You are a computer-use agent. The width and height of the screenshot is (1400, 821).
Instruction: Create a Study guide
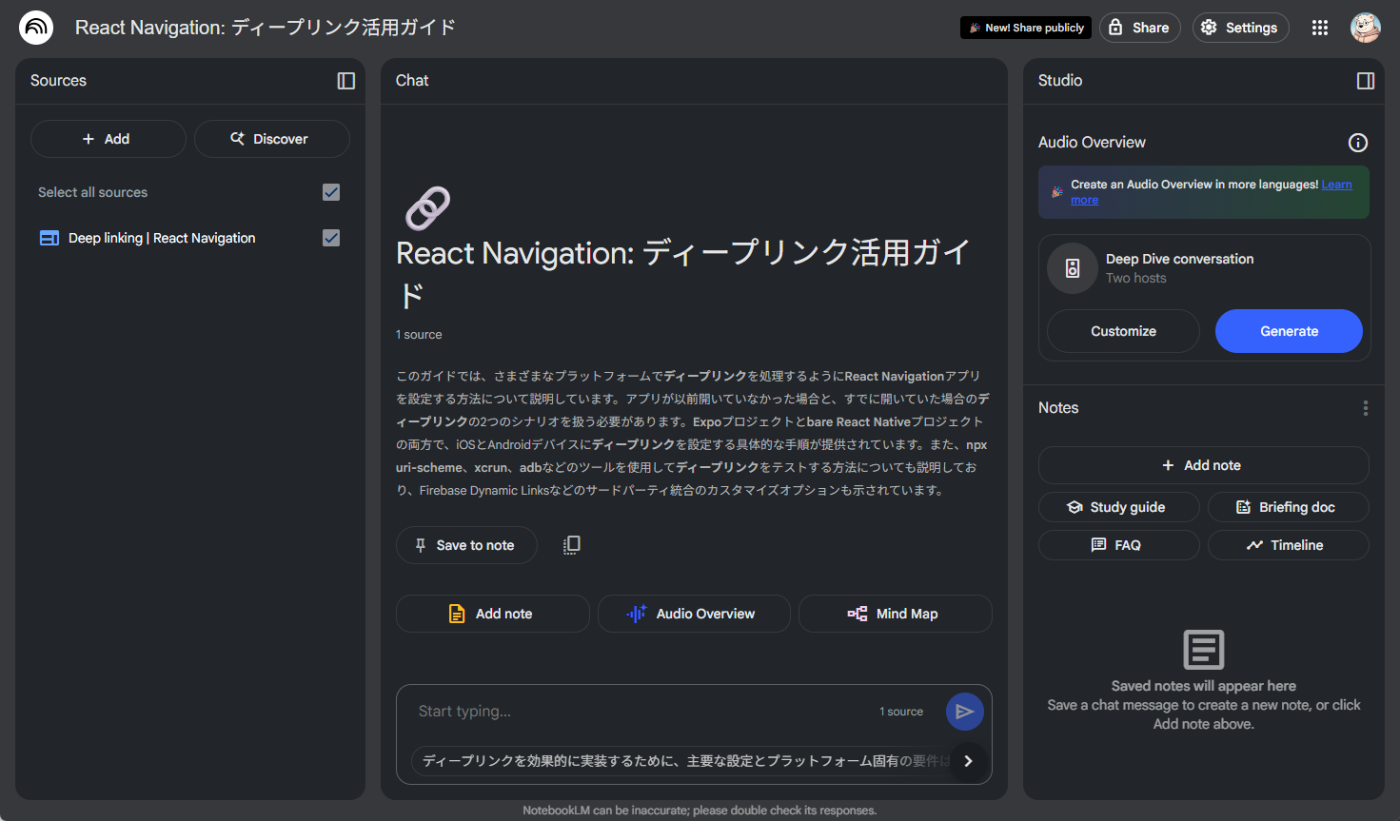coord(1119,507)
